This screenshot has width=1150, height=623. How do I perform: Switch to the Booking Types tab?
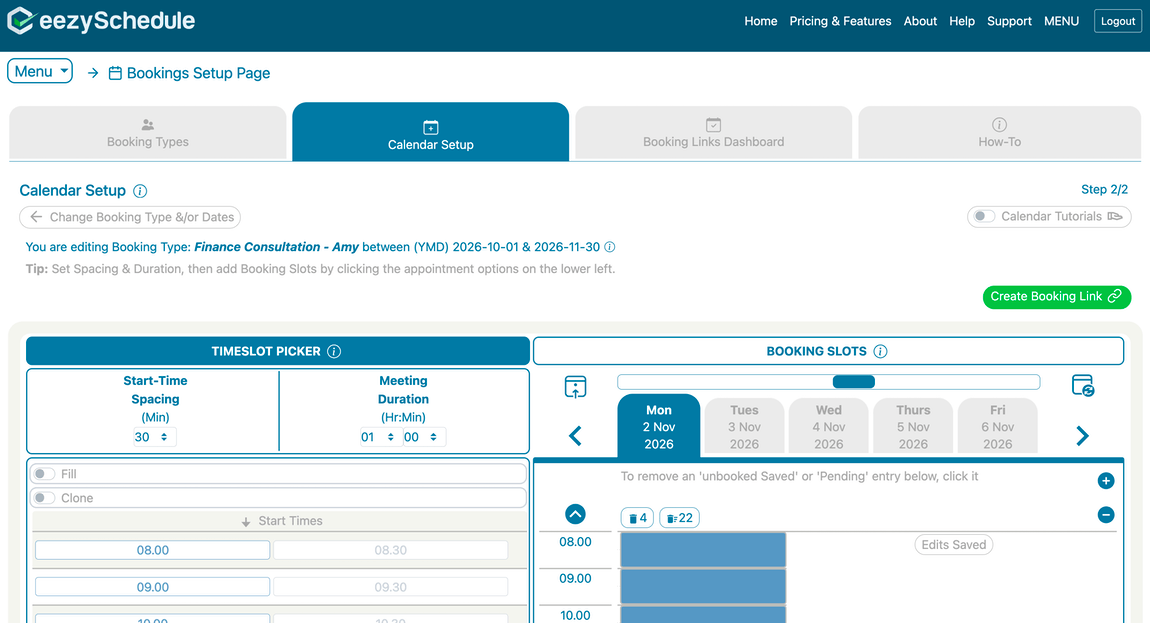coord(147,134)
